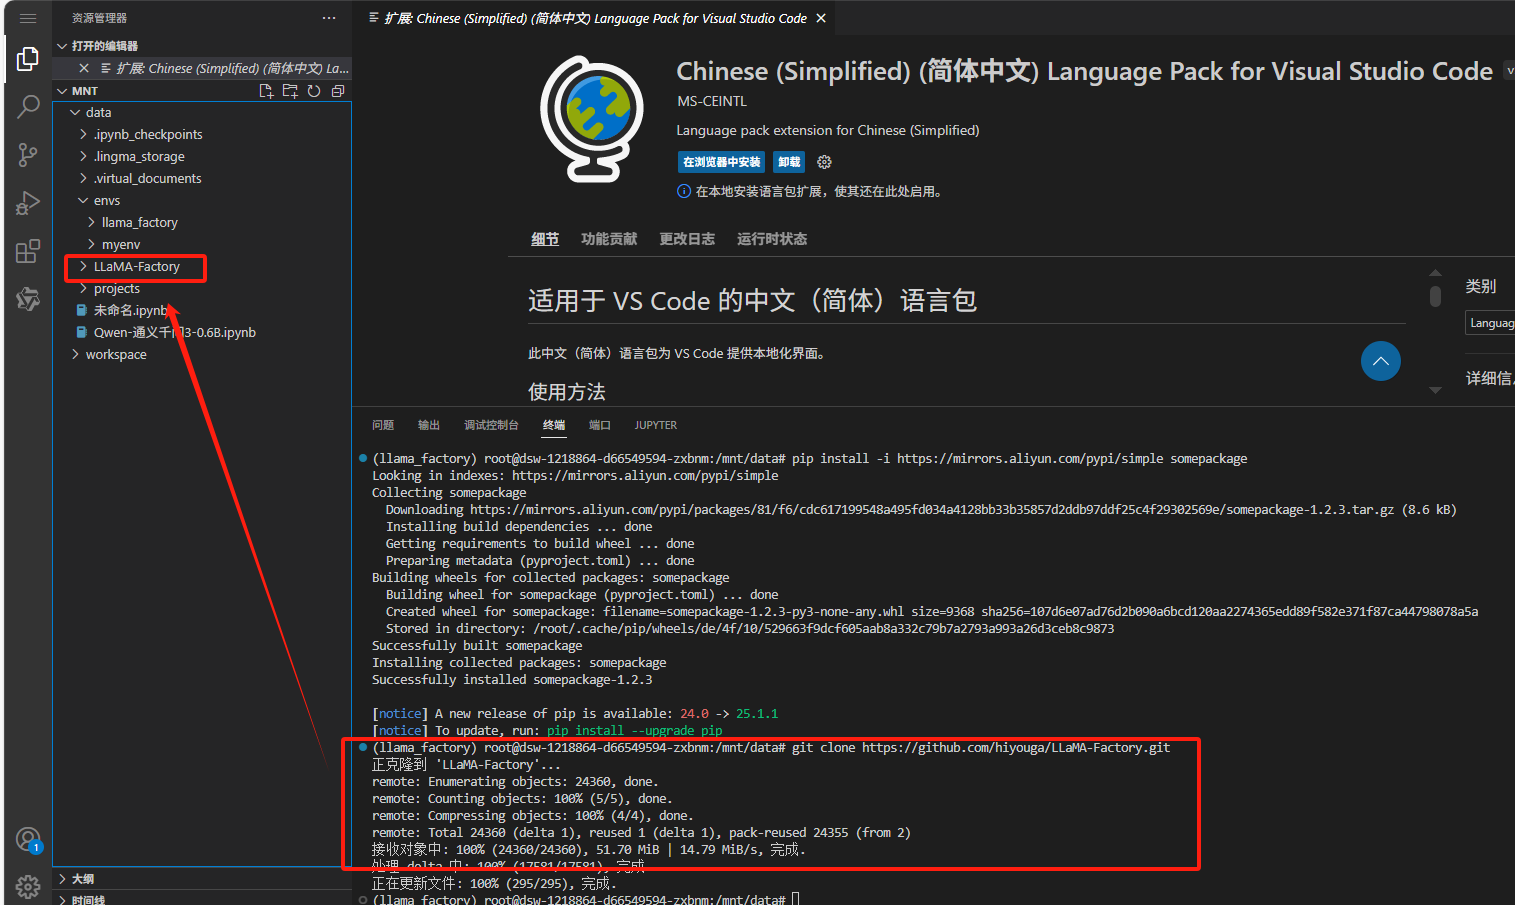Switch to the 功能贡献 tab
Image resolution: width=1515 pixels, height=905 pixels.
pyautogui.click(x=609, y=239)
